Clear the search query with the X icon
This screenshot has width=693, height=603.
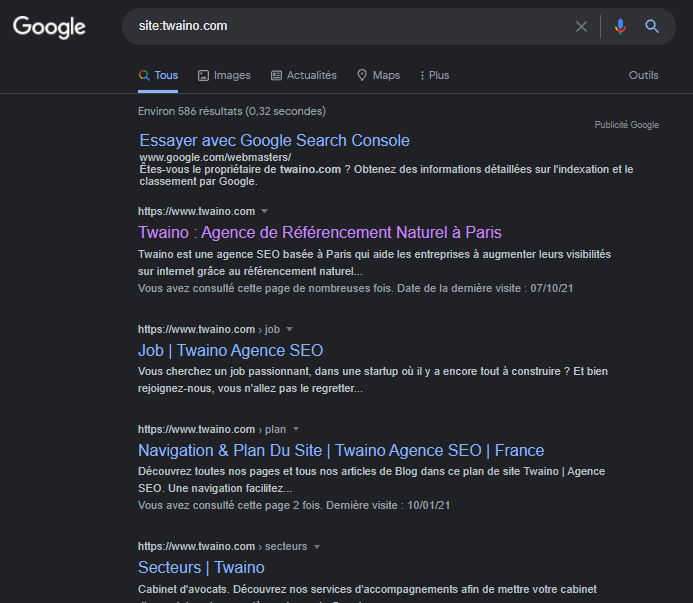(581, 27)
